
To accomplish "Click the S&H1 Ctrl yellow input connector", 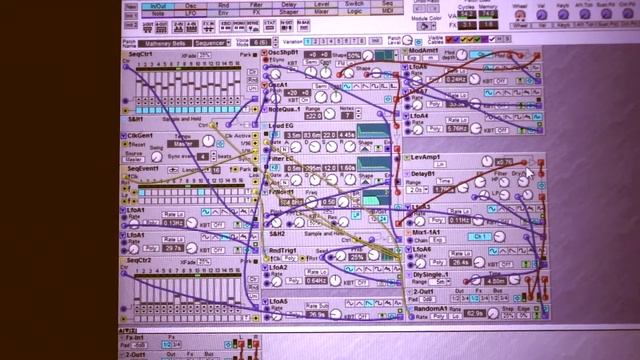I will tap(213, 125).
